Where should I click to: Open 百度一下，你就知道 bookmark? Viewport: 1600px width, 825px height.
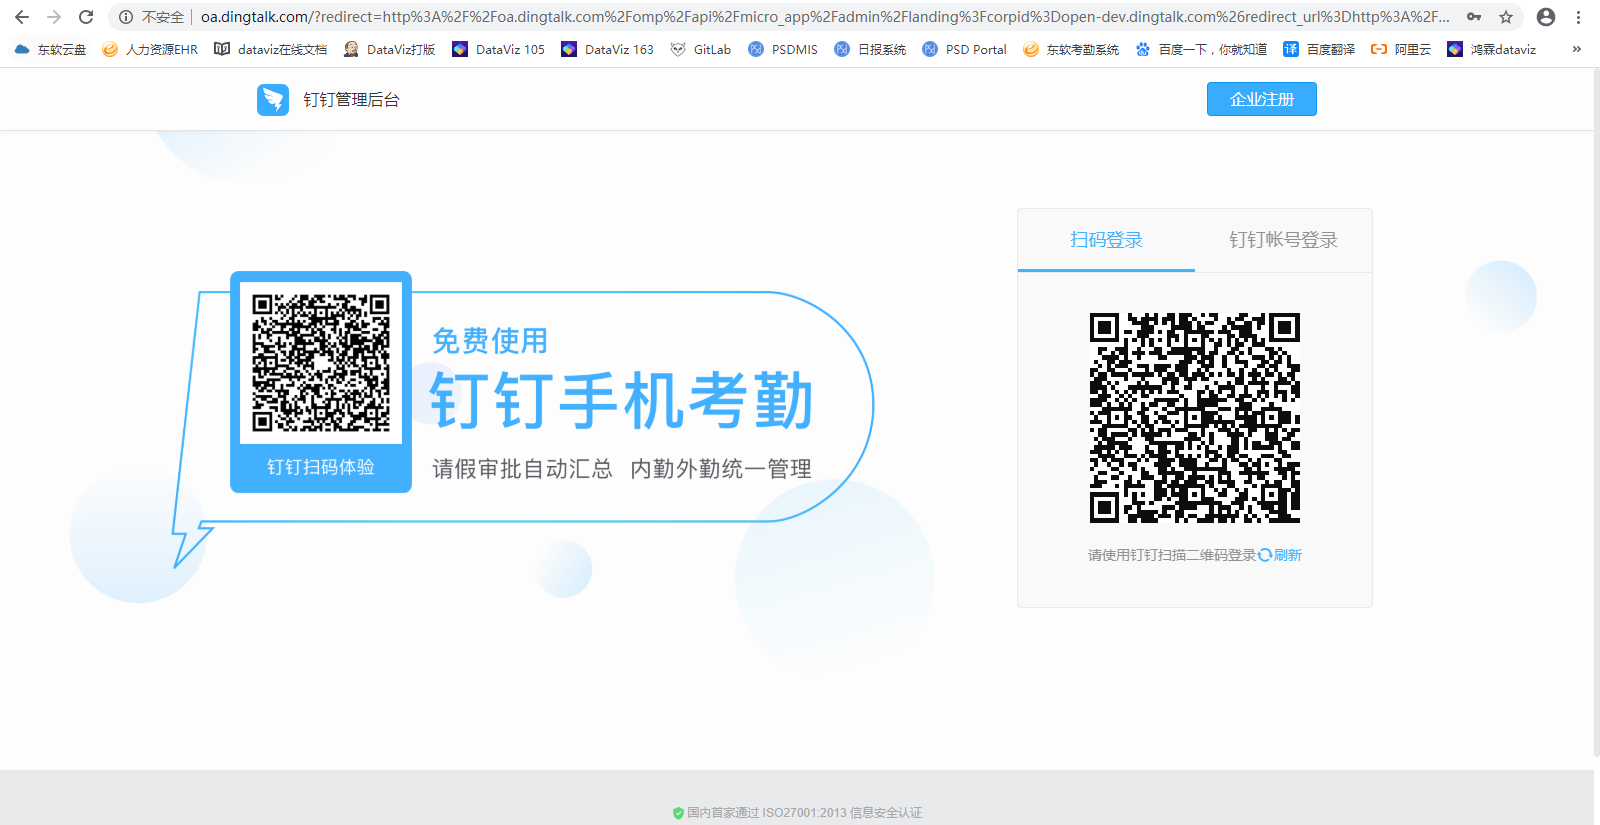click(1201, 49)
